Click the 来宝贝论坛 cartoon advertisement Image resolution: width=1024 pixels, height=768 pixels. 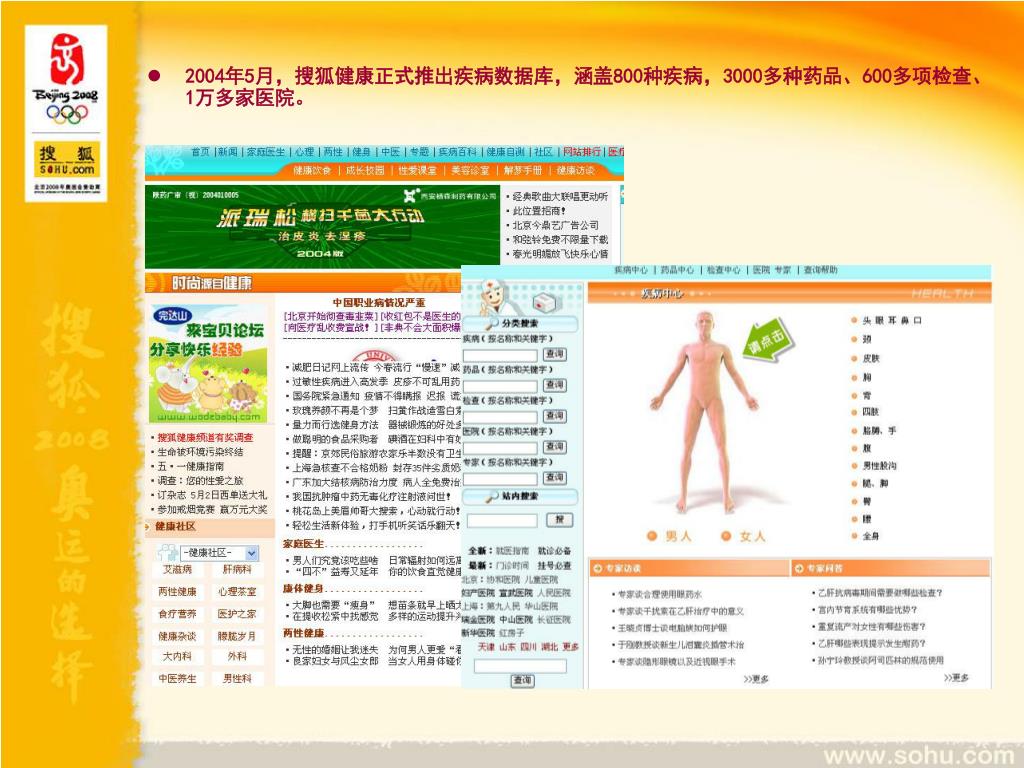click(x=208, y=363)
